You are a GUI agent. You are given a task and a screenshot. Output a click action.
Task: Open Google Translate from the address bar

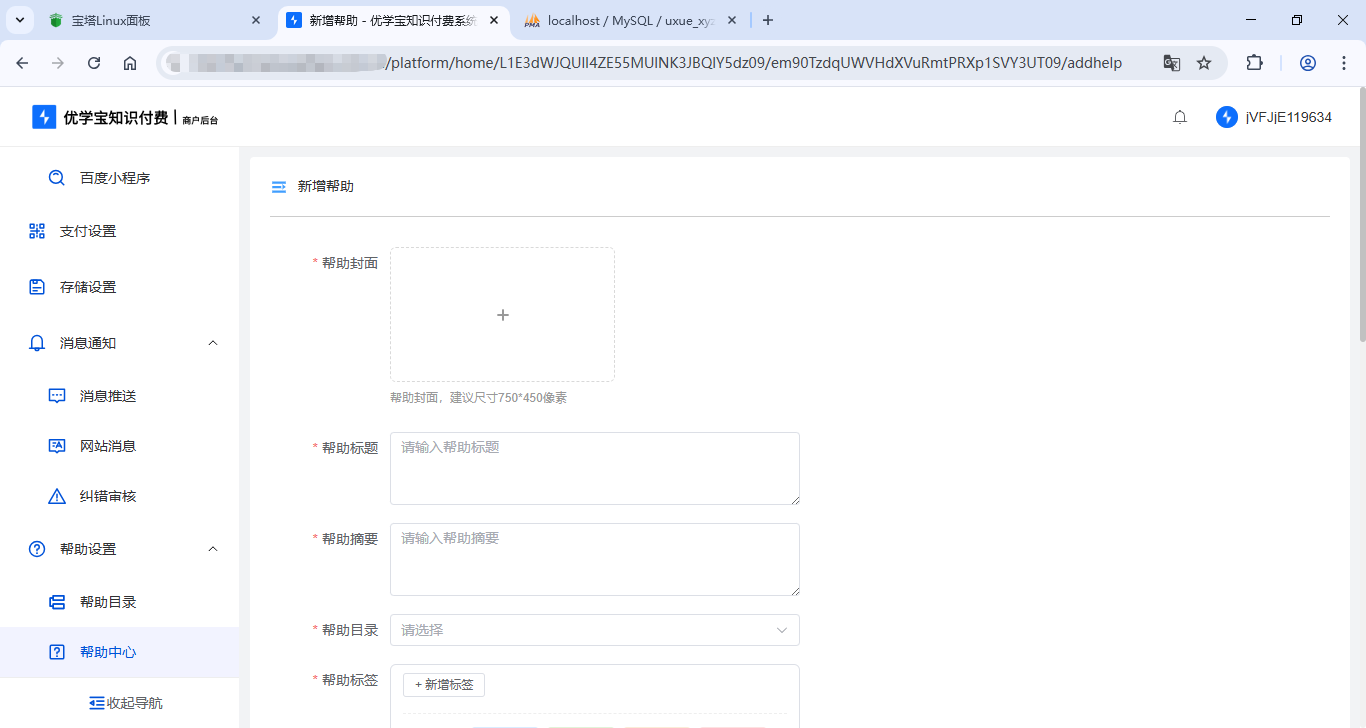coord(1171,62)
